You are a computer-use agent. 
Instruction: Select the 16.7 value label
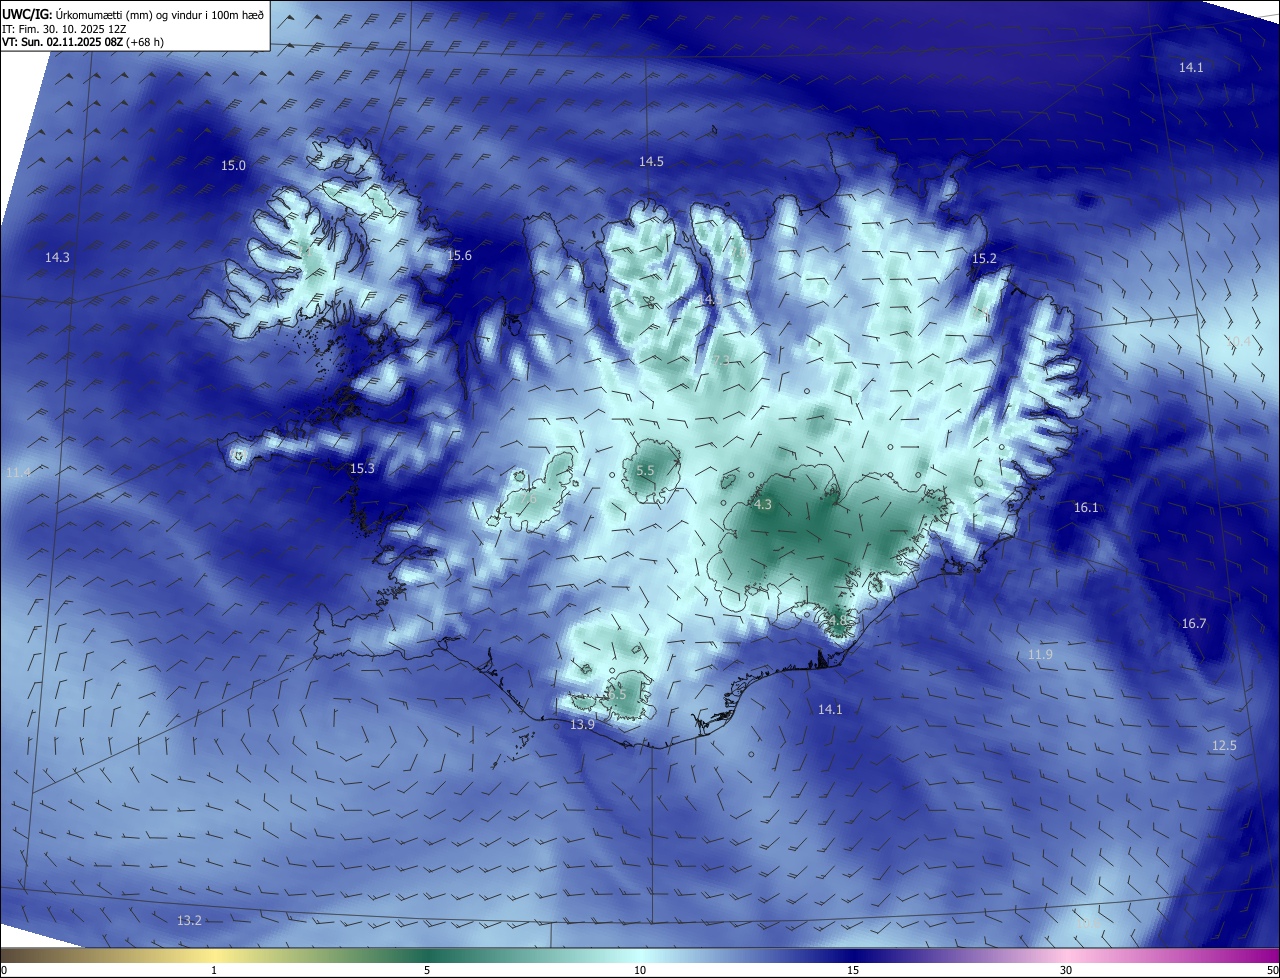coord(1194,624)
